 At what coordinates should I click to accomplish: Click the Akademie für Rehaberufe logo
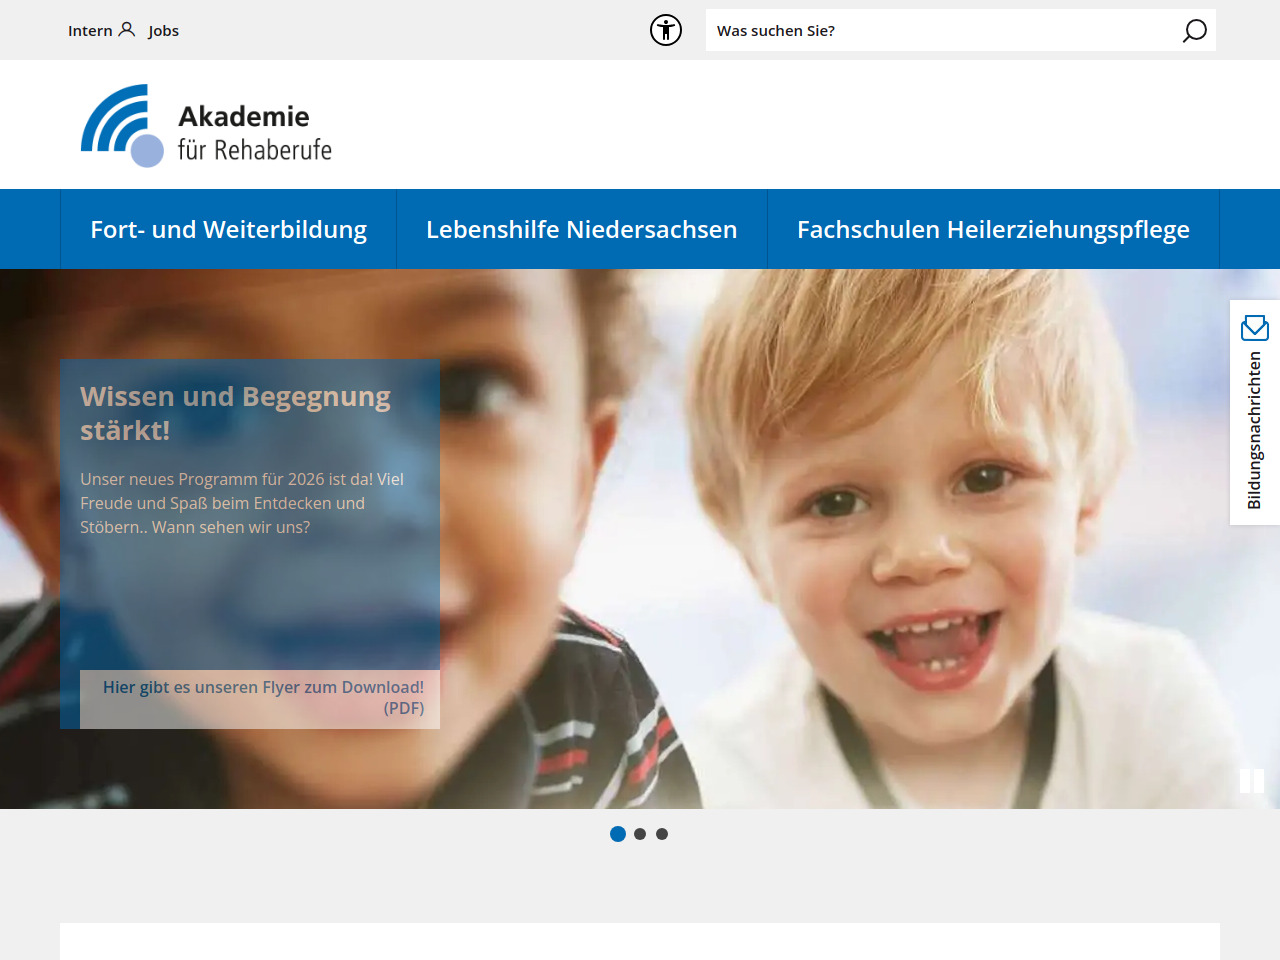tap(206, 125)
